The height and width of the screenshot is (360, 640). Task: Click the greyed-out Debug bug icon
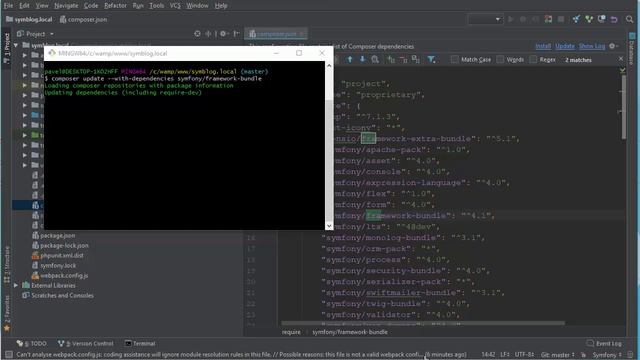point(523,19)
